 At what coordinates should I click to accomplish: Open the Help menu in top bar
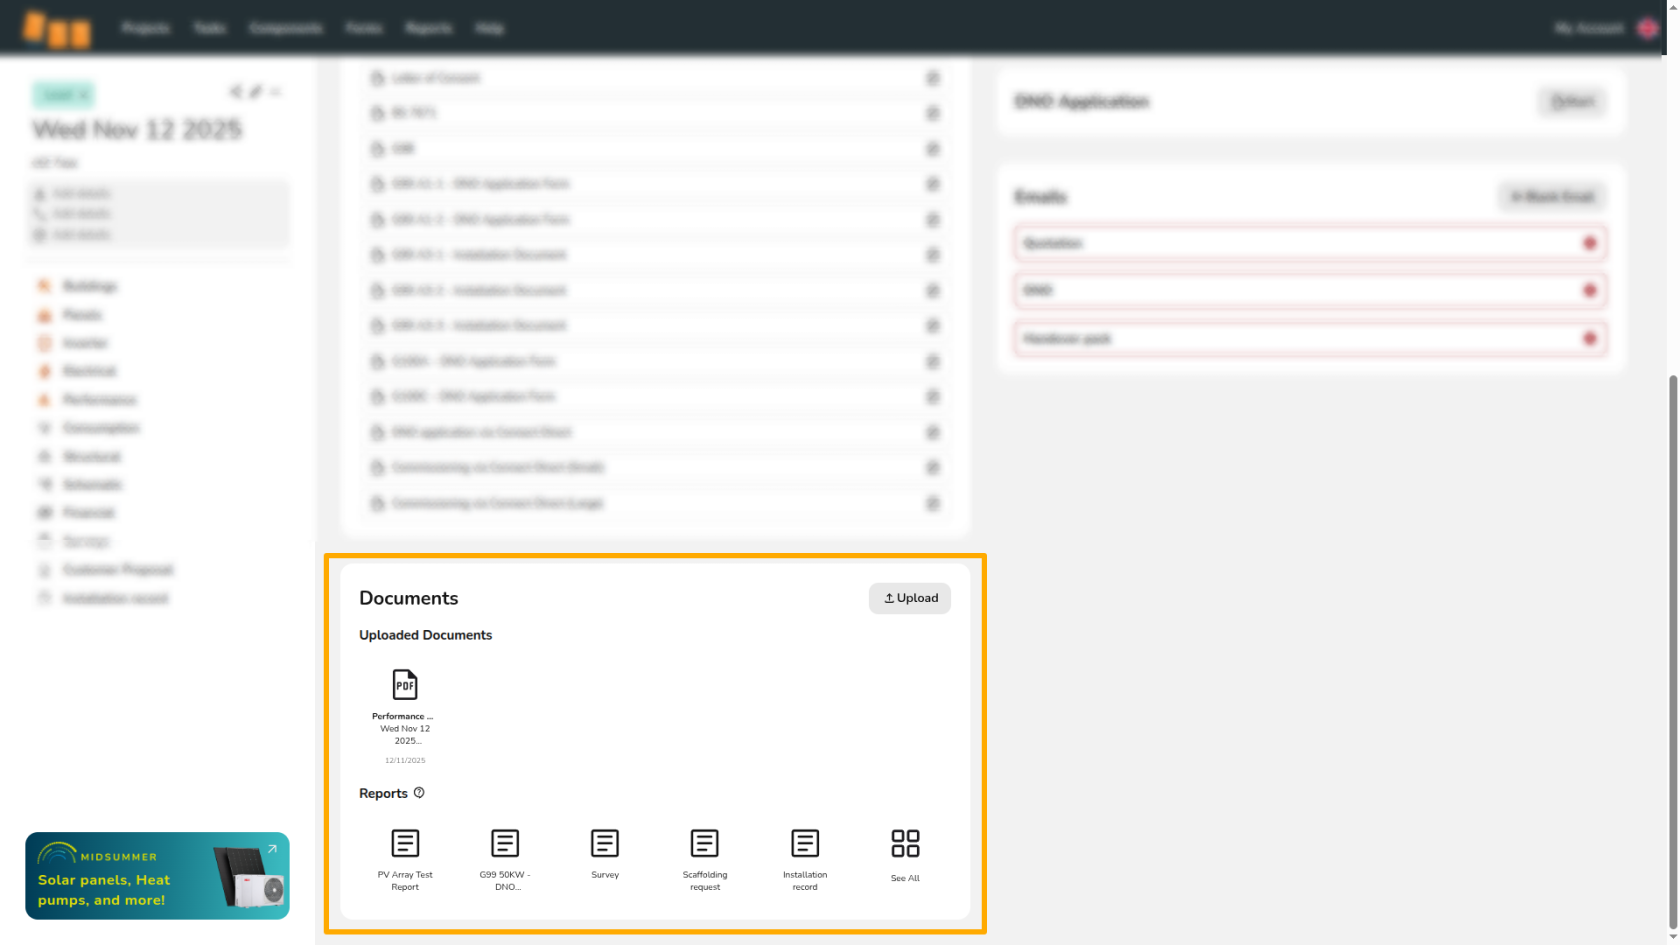pyautogui.click(x=489, y=28)
